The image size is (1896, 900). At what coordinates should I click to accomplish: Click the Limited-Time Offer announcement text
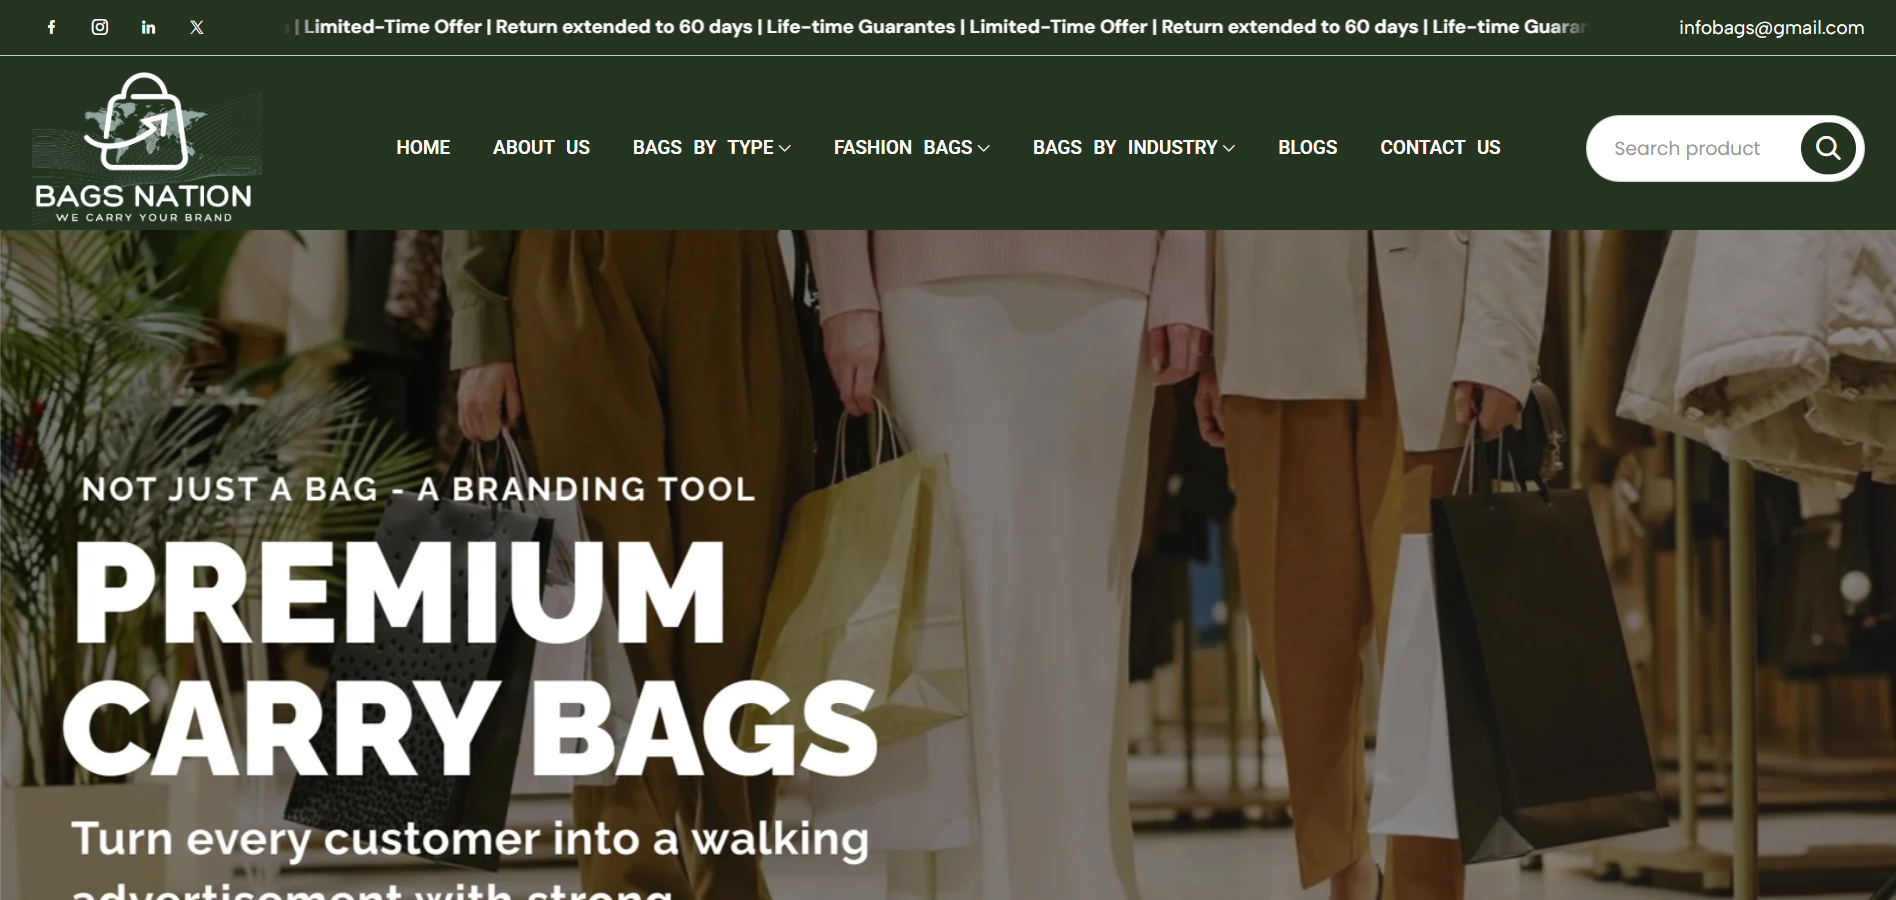(394, 27)
